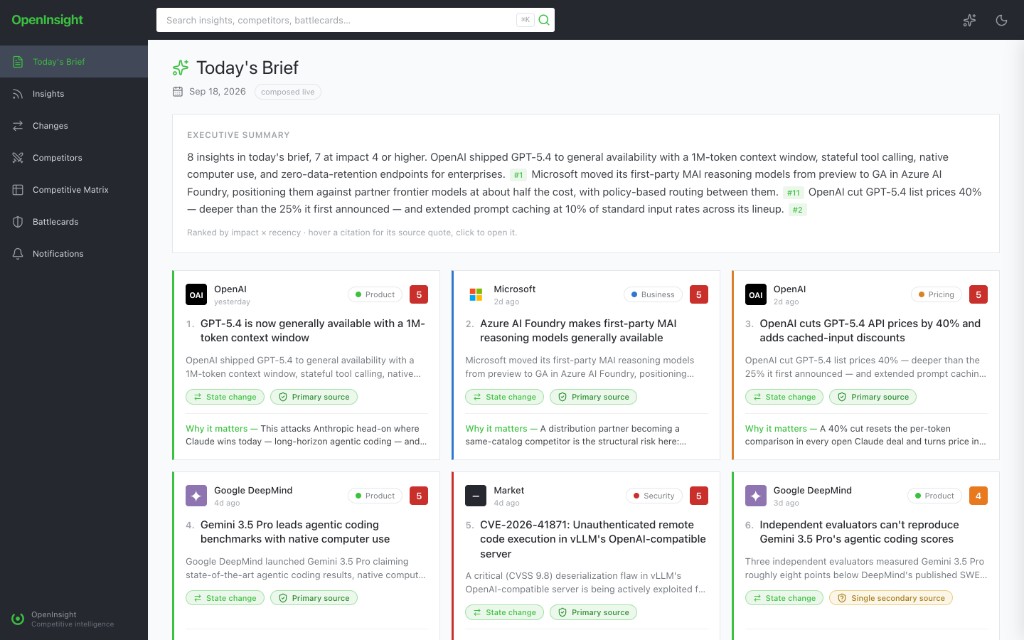
Task: Click Product tag on Gemini leads benchmarks card
Action: tap(375, 496)
